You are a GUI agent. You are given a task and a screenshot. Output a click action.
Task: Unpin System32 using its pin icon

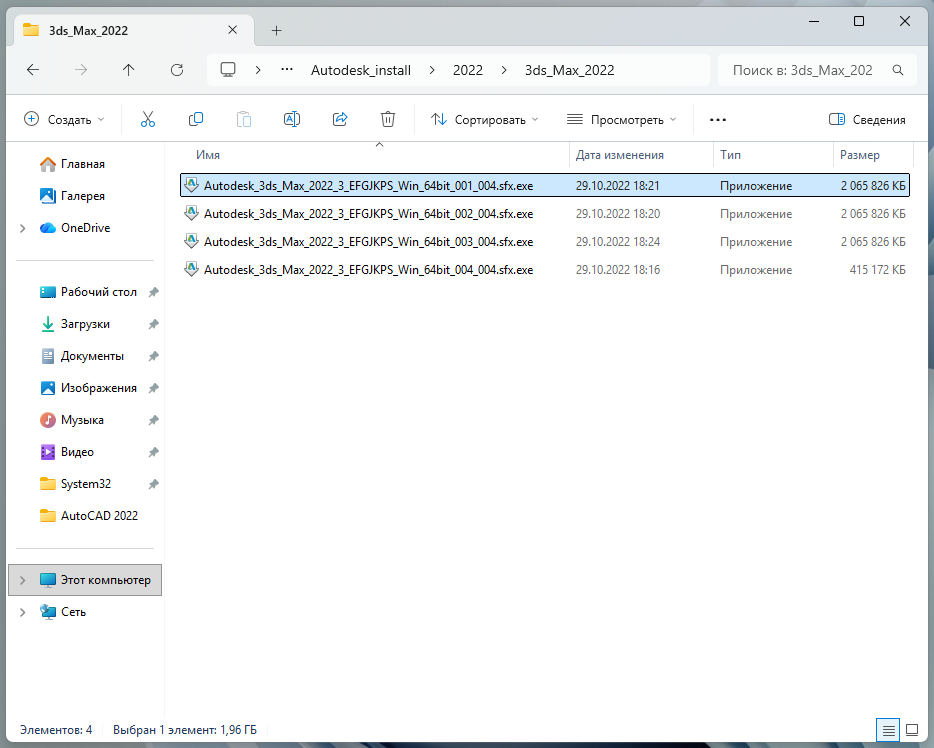(x=154, y=484)
